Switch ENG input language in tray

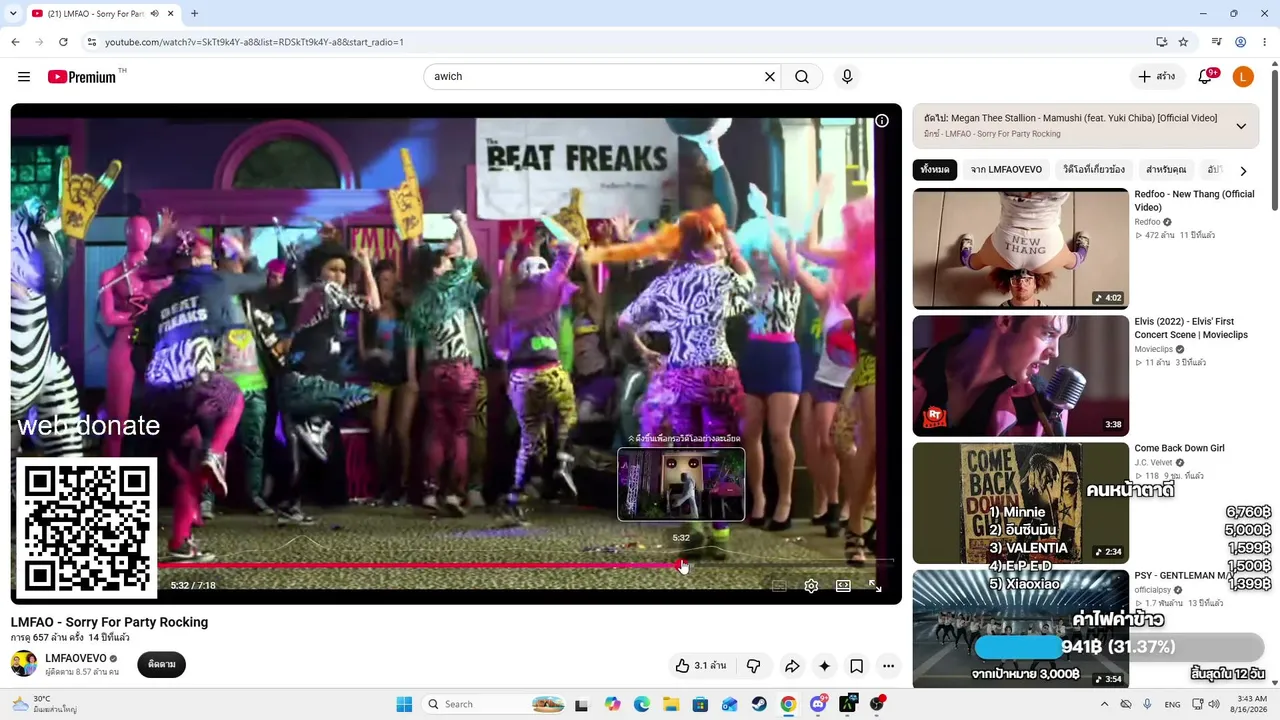1173,704
